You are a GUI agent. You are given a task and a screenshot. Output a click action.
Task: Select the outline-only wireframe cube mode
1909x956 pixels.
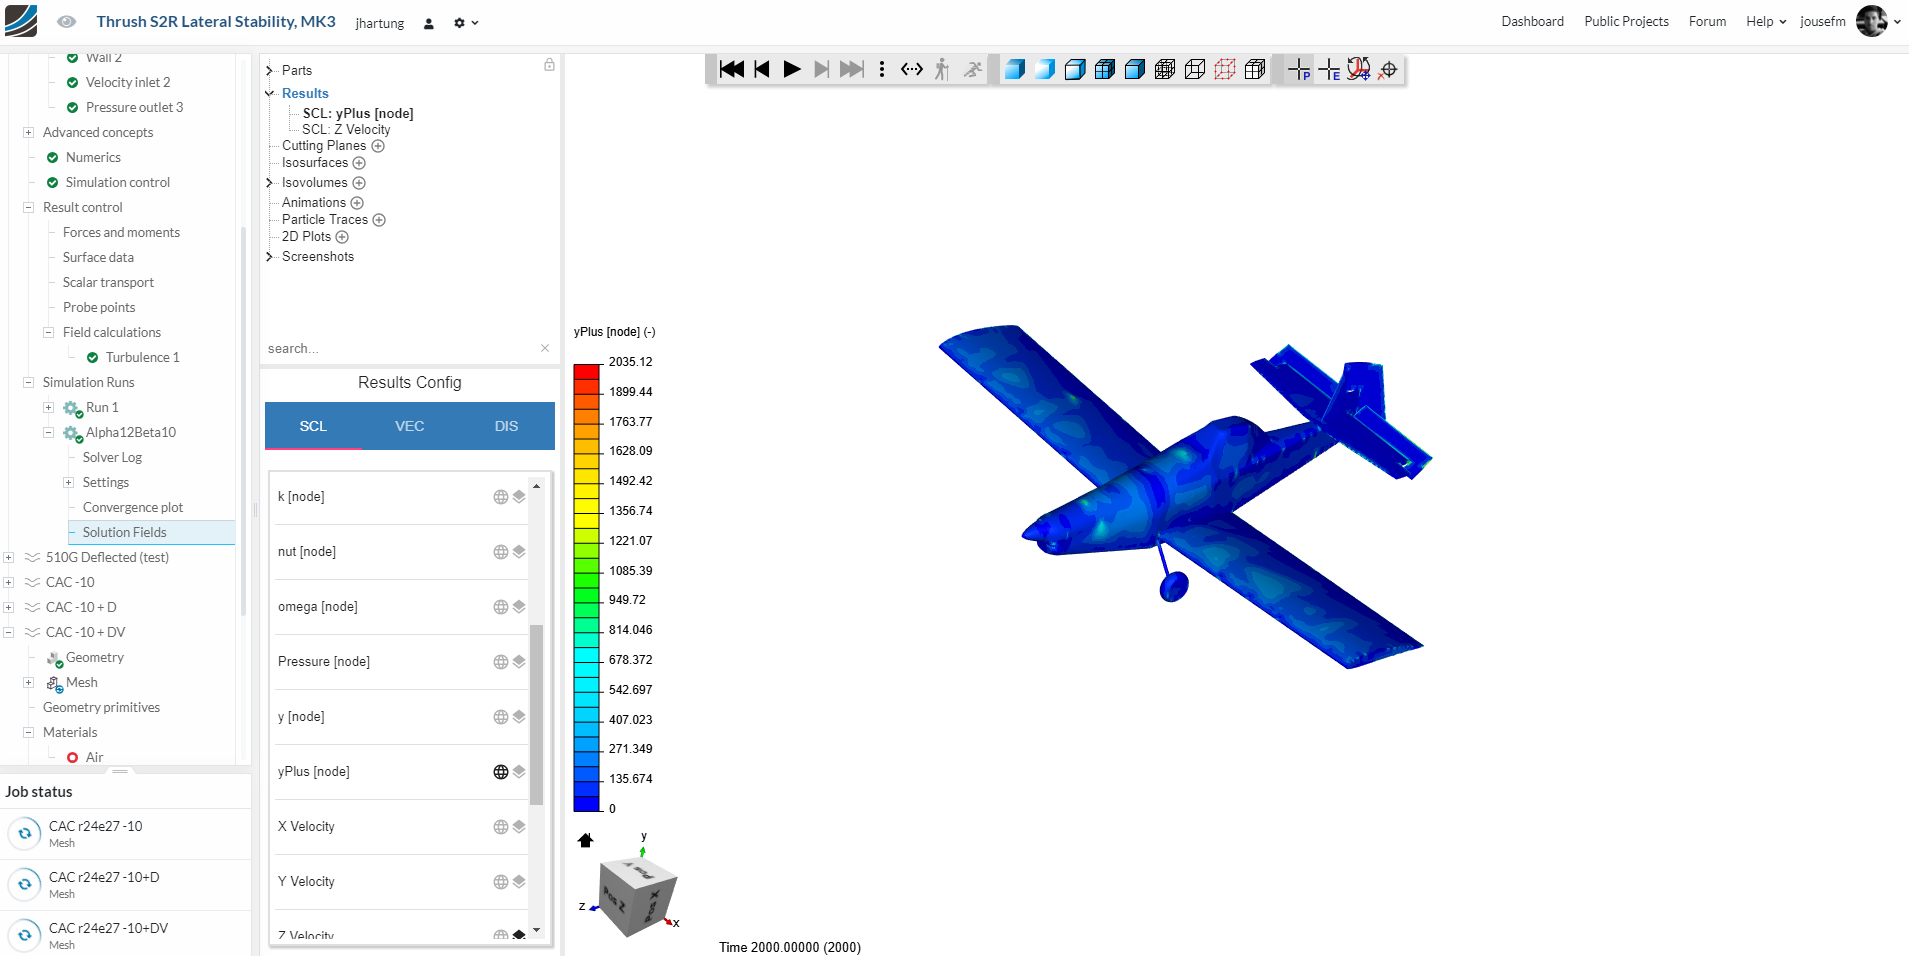point(1195,69)
